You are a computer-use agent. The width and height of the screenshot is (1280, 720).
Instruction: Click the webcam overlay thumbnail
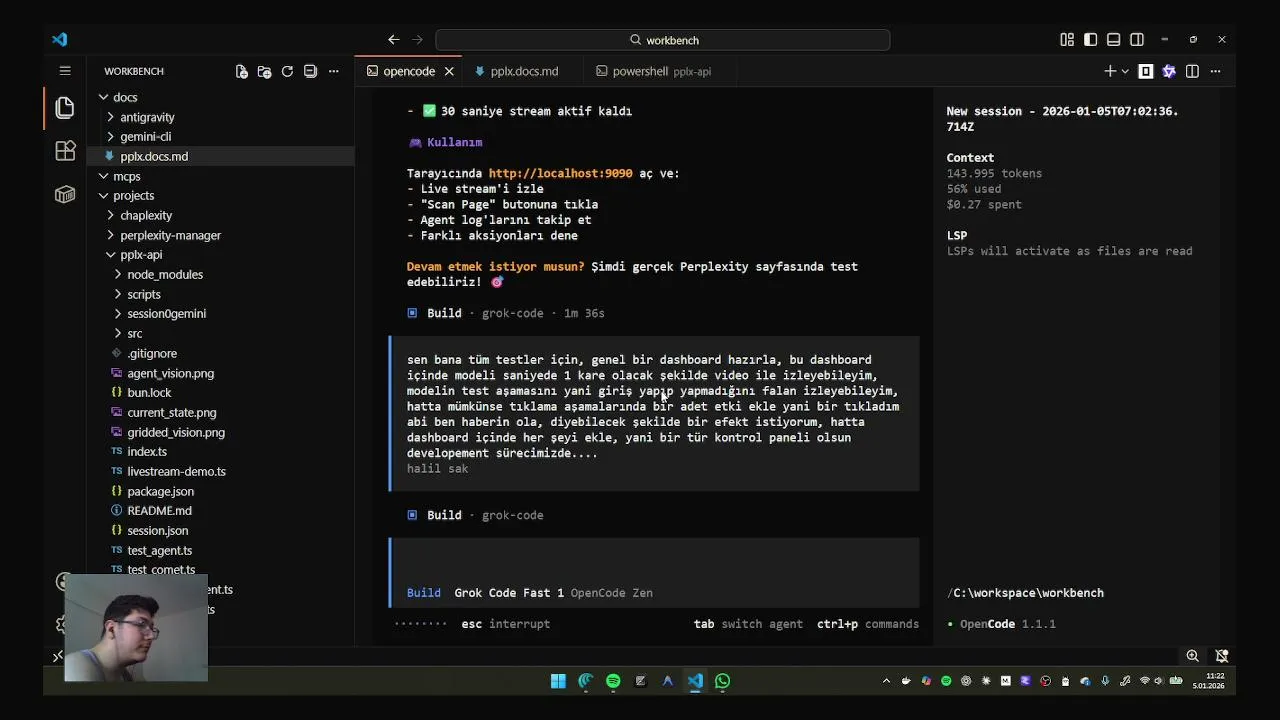point(136,628)
